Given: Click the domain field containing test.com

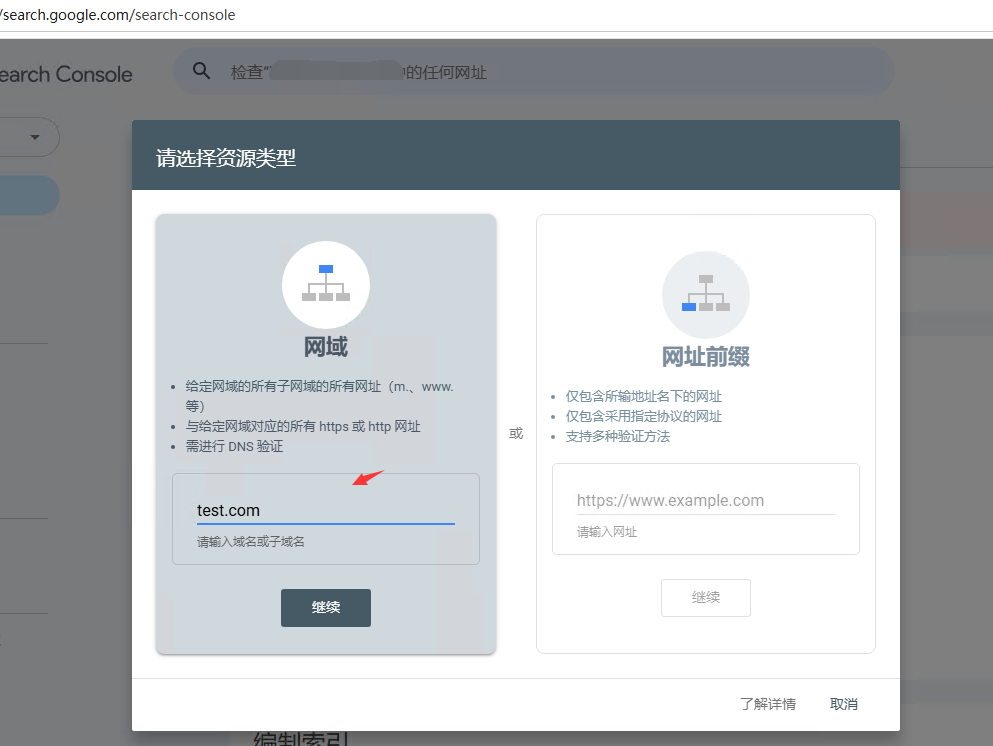Looking at the screenshot, I should coord(325,510).
